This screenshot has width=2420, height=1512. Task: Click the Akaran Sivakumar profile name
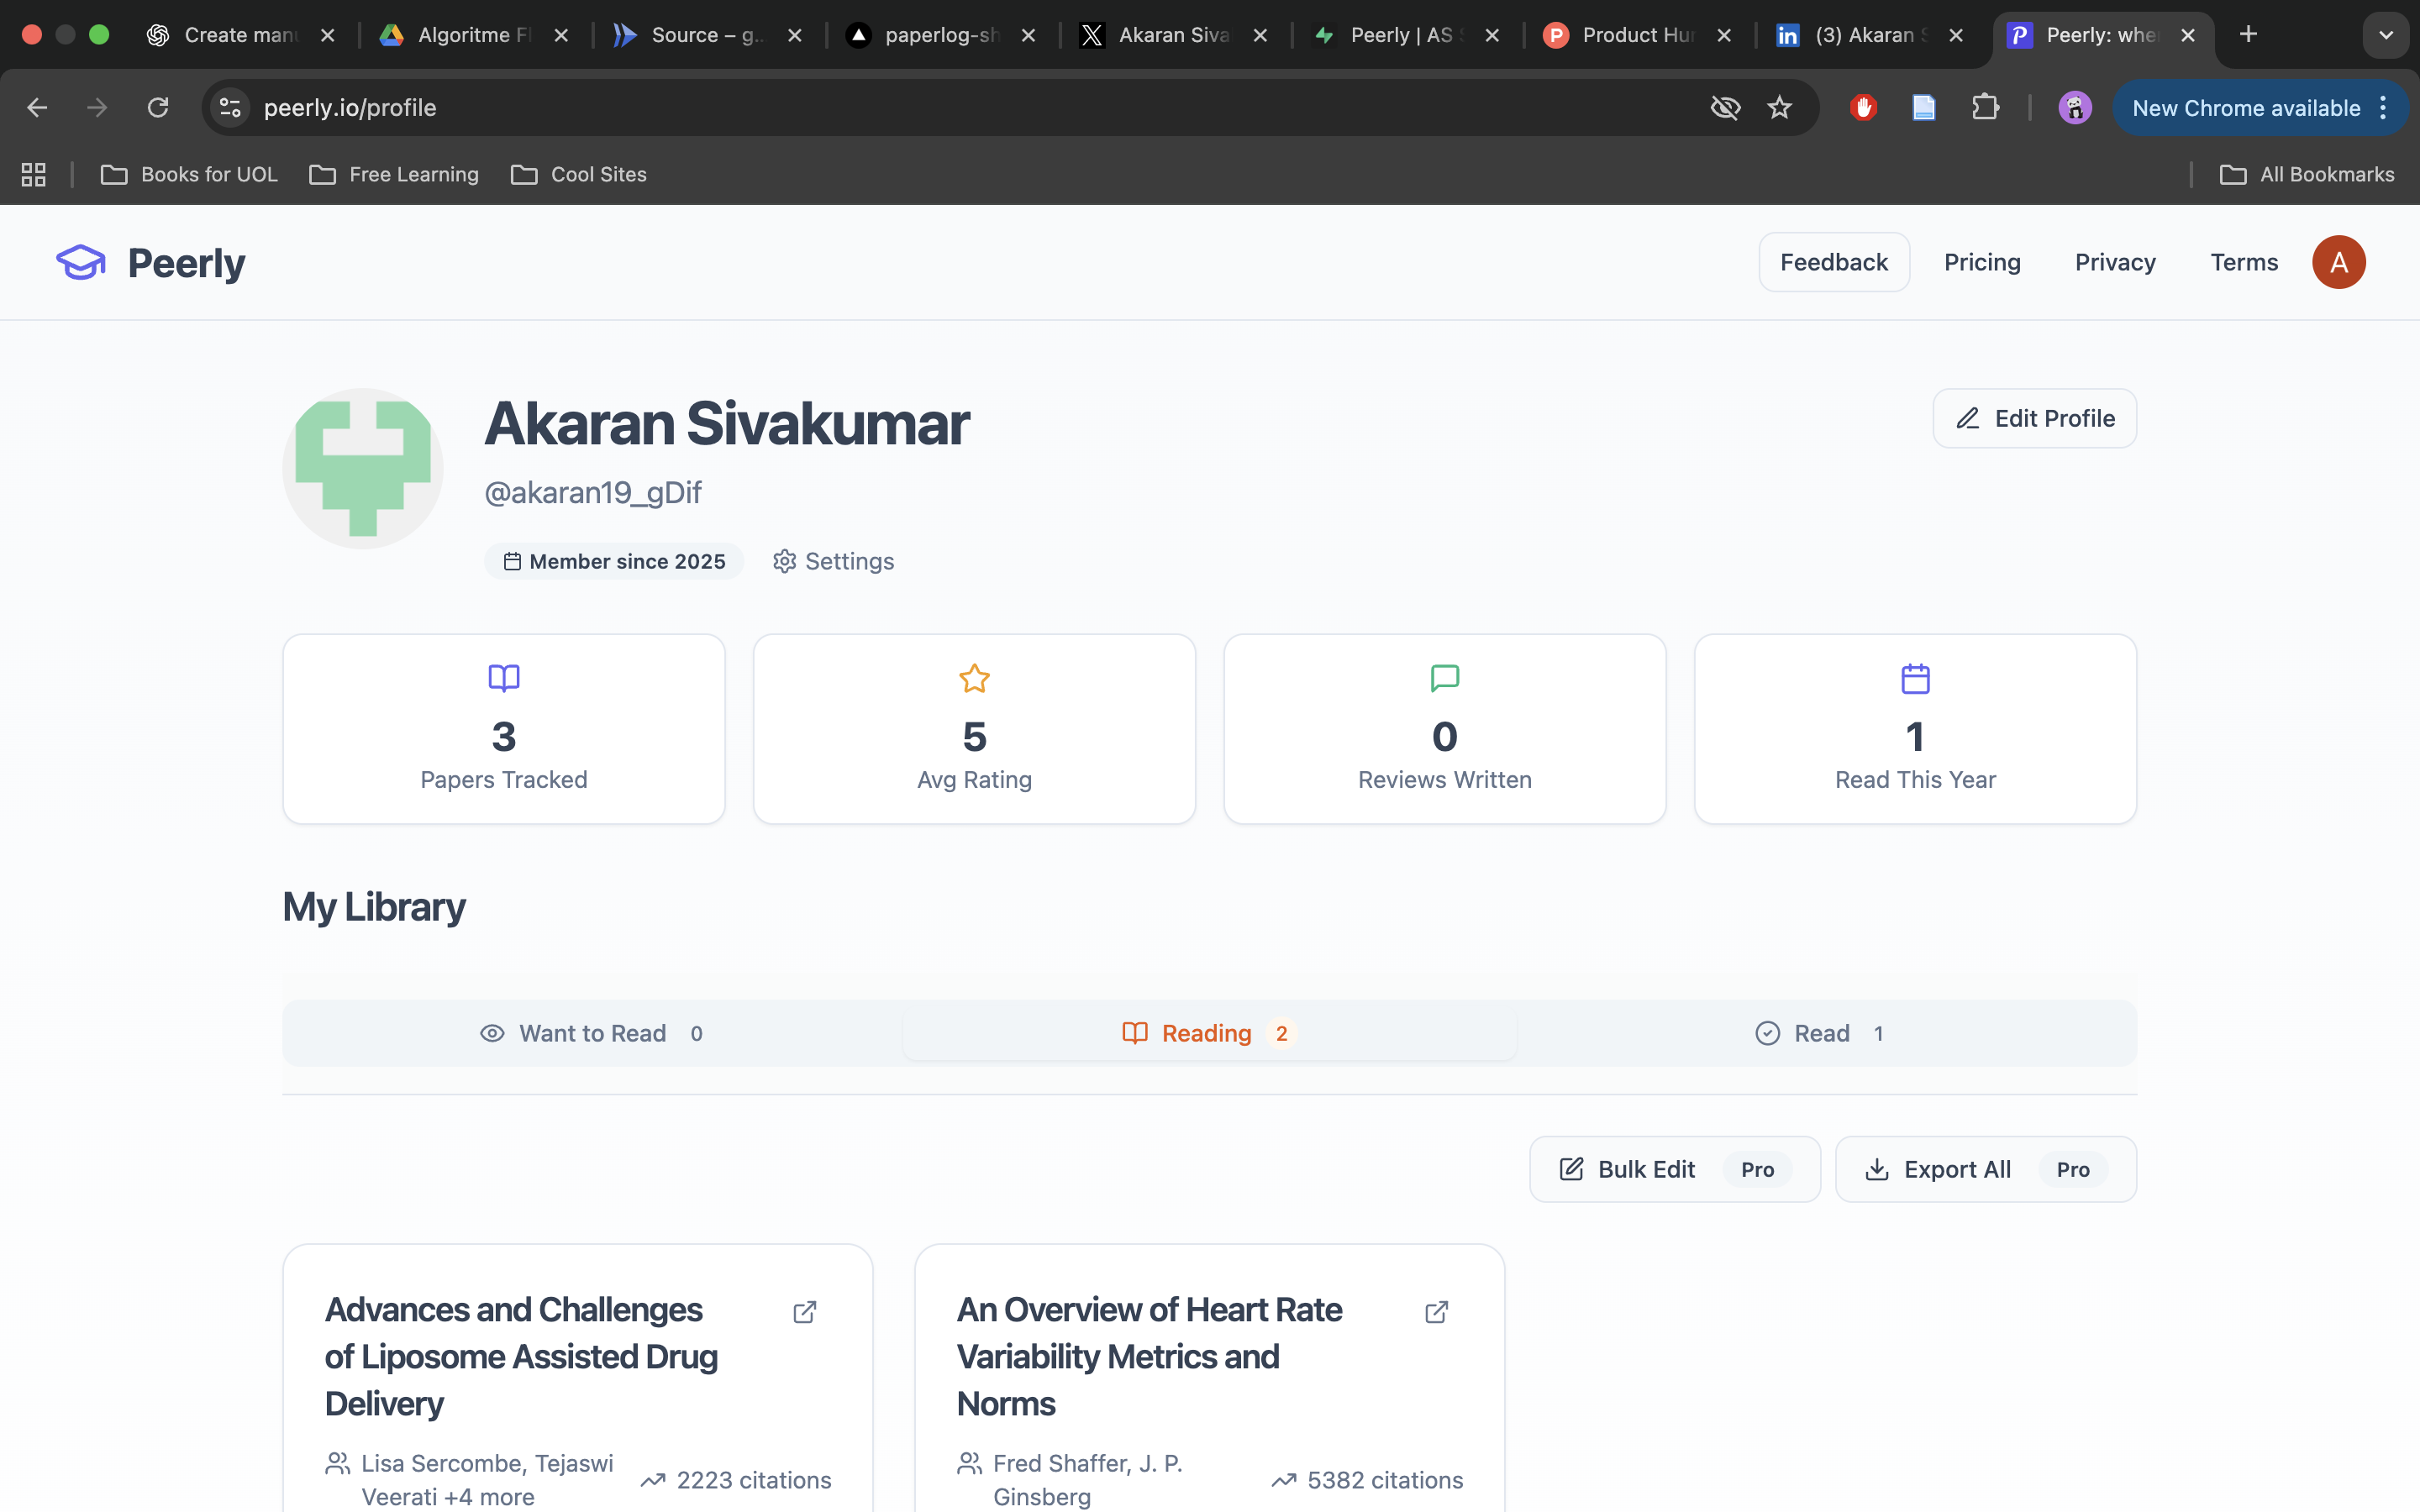[x=727, y=423]
